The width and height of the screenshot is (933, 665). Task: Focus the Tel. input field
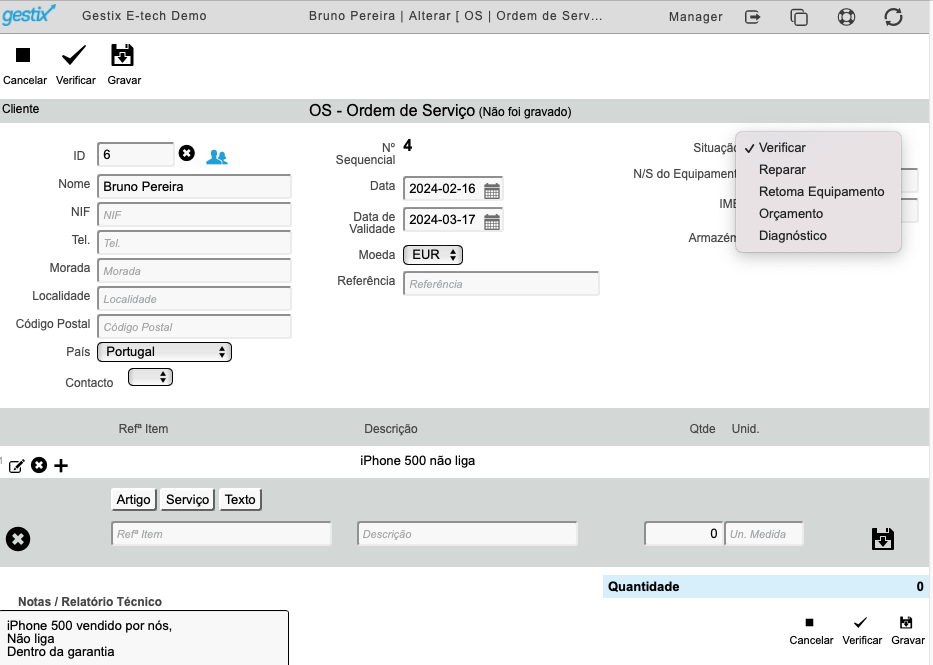tap(194, 243)
